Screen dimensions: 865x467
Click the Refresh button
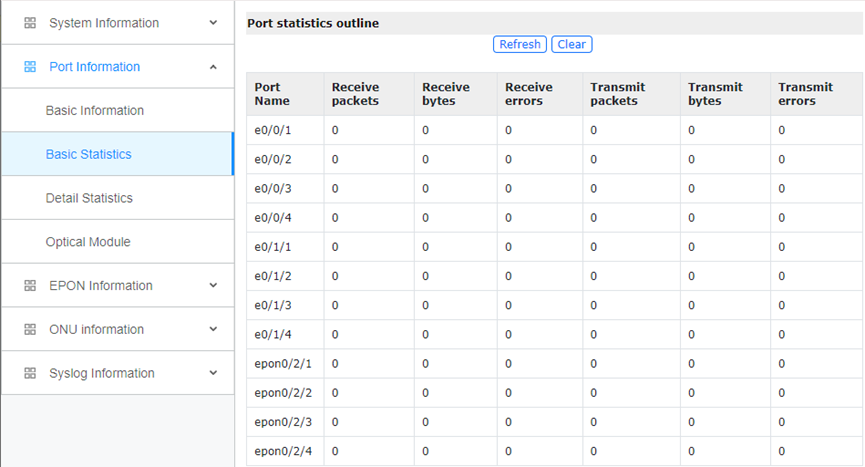point(520,44)
